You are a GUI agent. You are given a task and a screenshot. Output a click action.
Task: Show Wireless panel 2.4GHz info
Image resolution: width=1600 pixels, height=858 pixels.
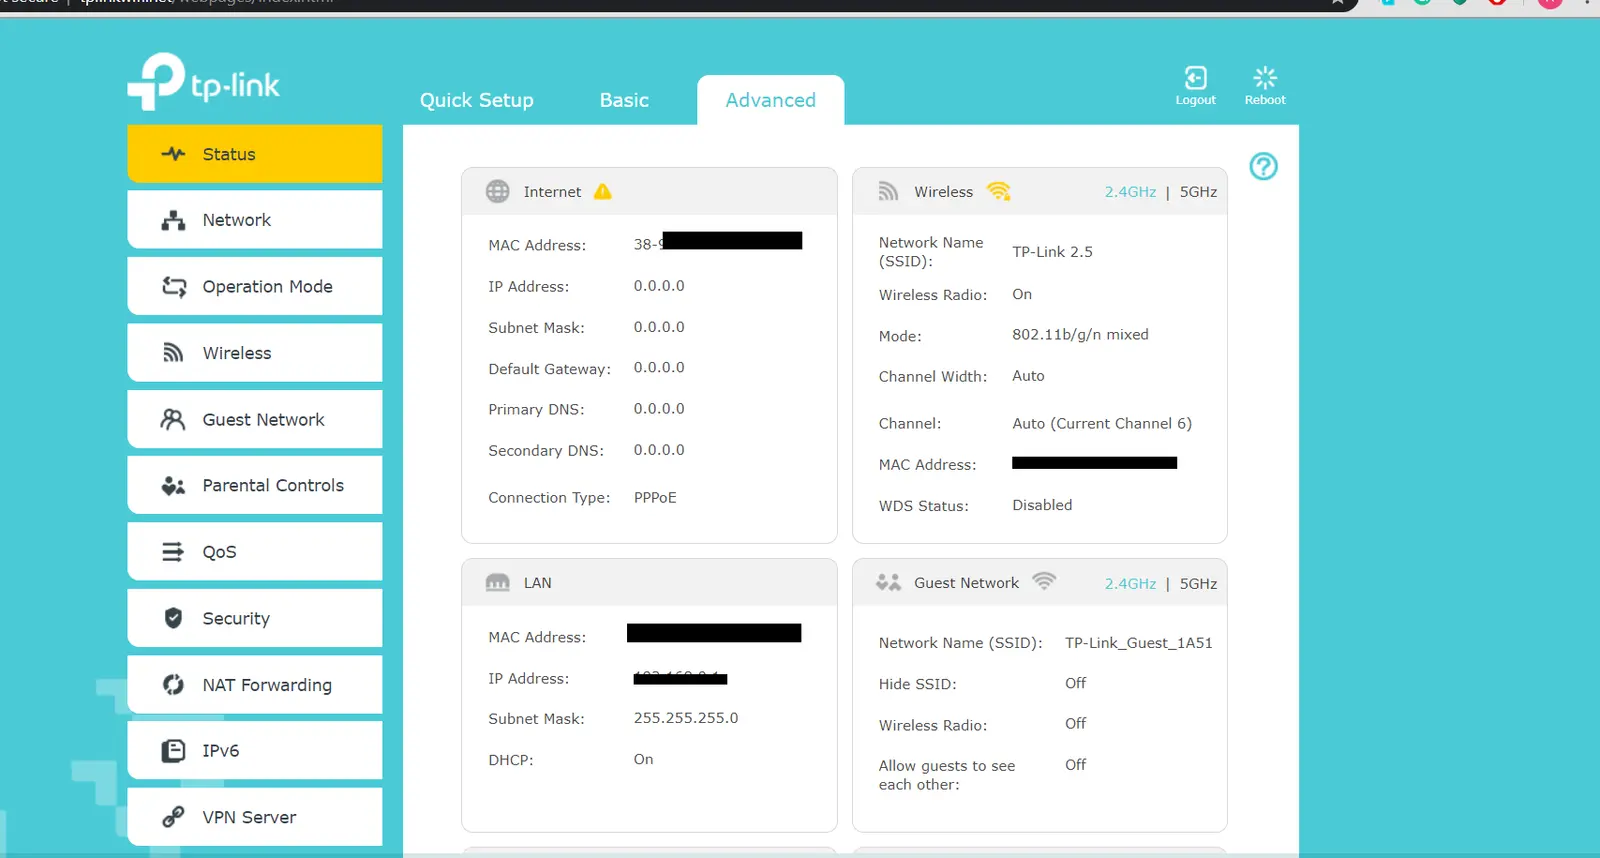[x=1130, y=192]
